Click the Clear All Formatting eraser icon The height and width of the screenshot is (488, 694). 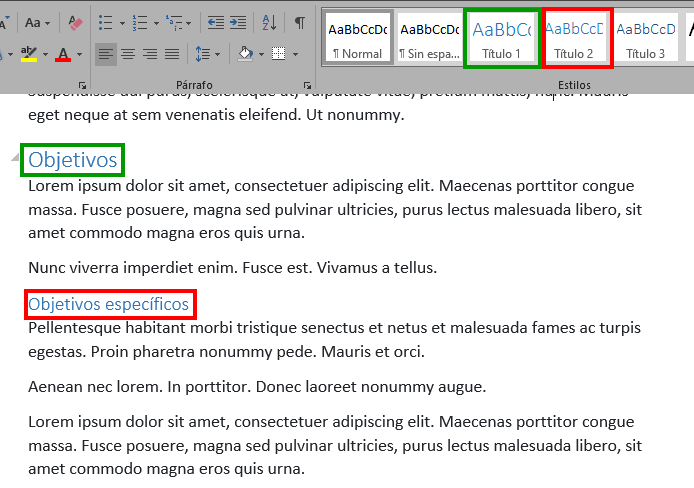(77, 22)
